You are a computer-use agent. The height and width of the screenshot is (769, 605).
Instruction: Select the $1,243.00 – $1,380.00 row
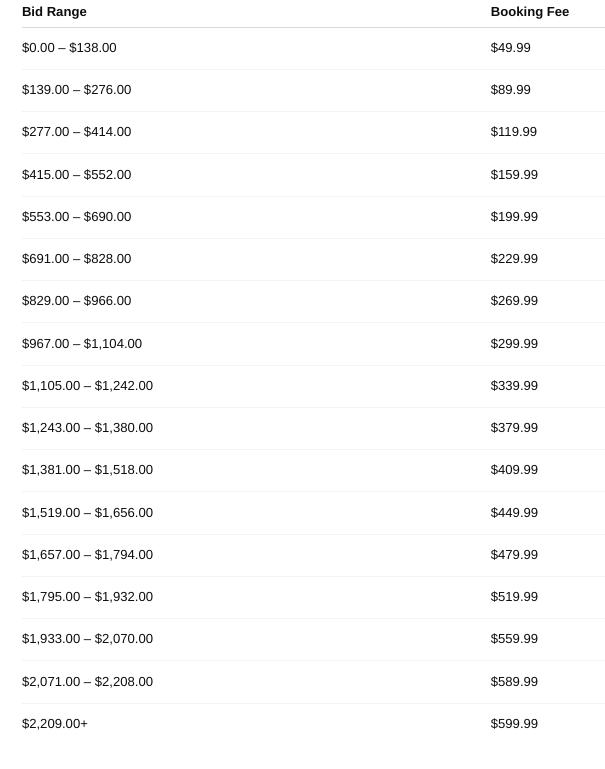87,428
